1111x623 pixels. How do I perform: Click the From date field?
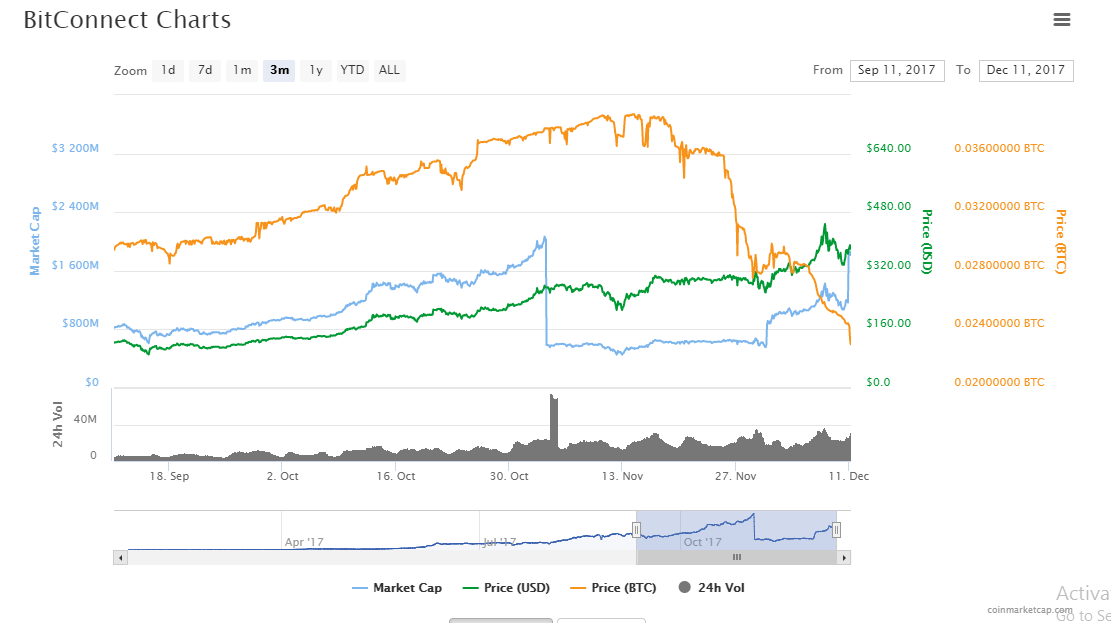(x=897, y=70)
